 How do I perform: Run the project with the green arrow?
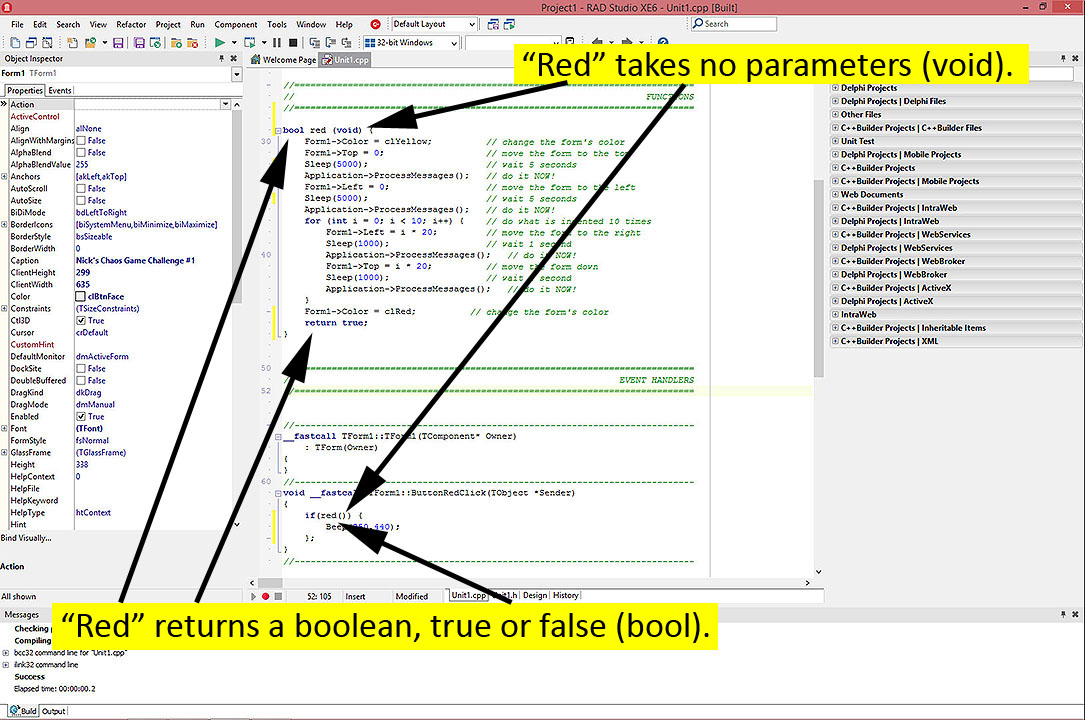[219, 43]
